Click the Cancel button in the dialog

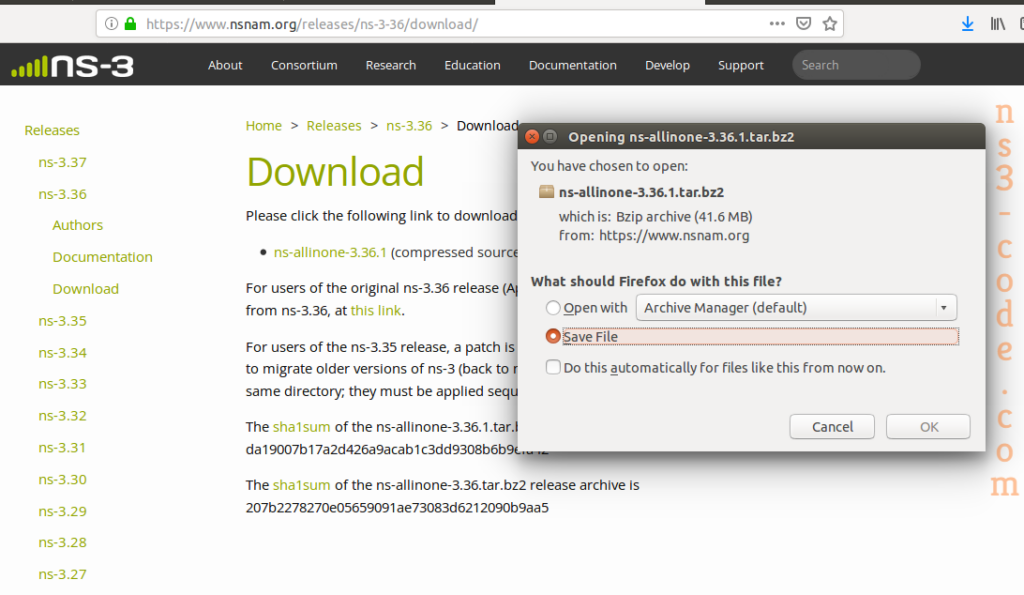pyautogui.click(x=832, y=426)
